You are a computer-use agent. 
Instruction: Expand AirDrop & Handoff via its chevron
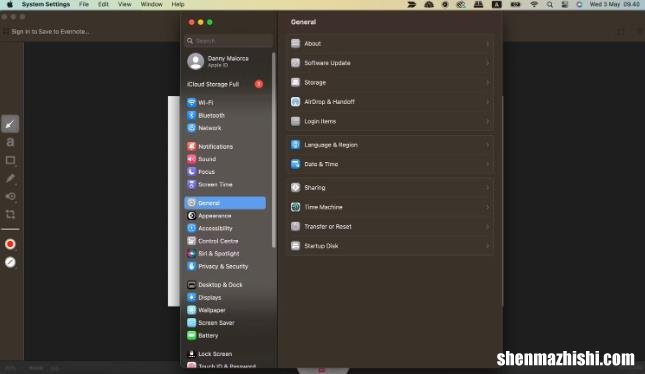click(487, 102)
